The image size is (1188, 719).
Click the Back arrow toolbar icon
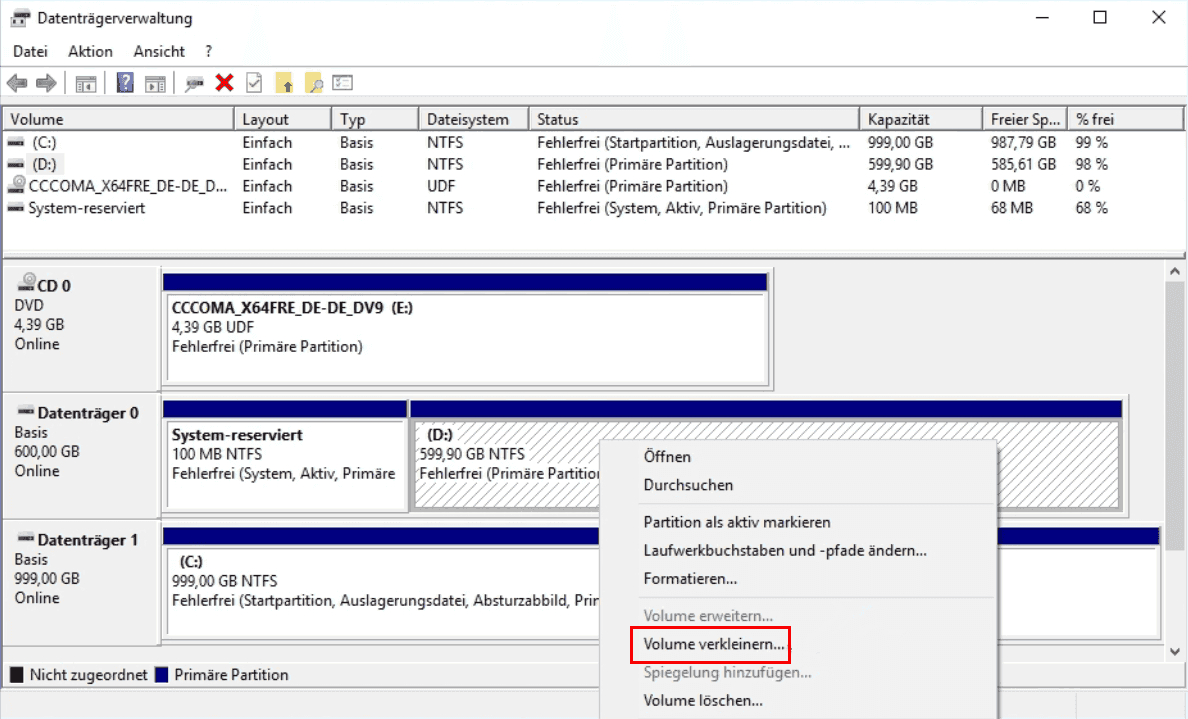click(x=17, y=83)
